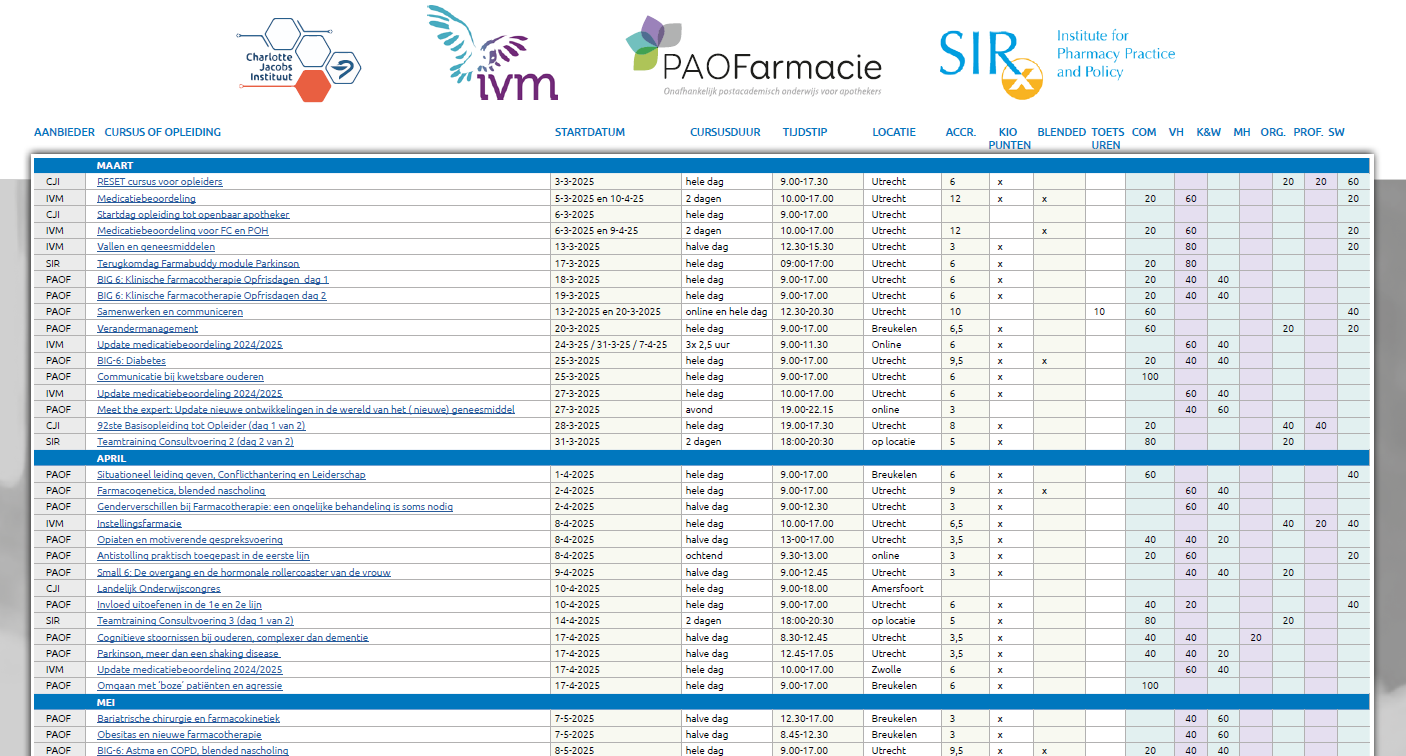This screenshot has height=756, width=1406.
Task: Click the KIO PUNTEN column header
Action: pos(1010,138)
